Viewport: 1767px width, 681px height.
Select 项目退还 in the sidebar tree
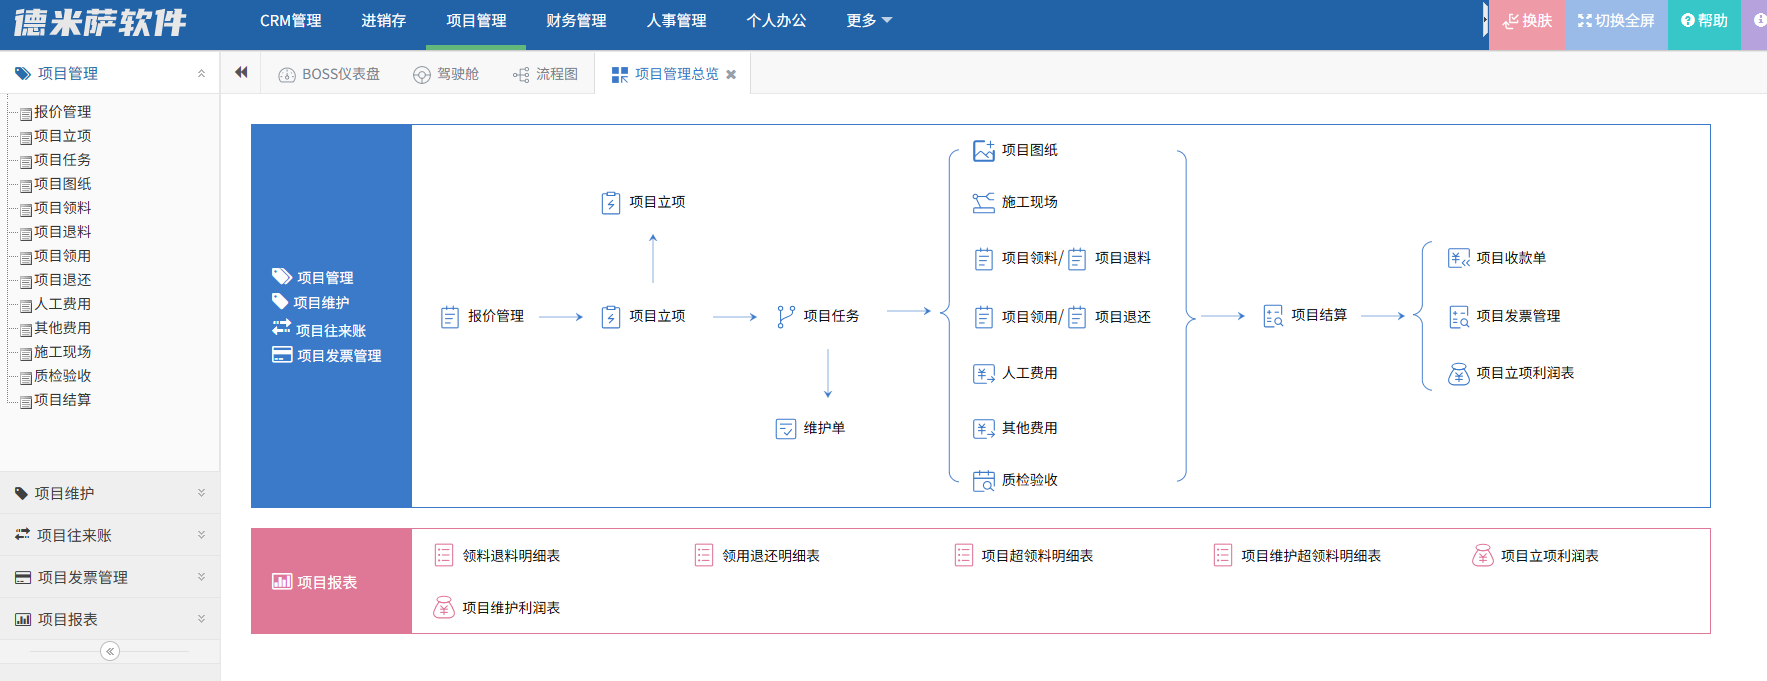(62, 280)
